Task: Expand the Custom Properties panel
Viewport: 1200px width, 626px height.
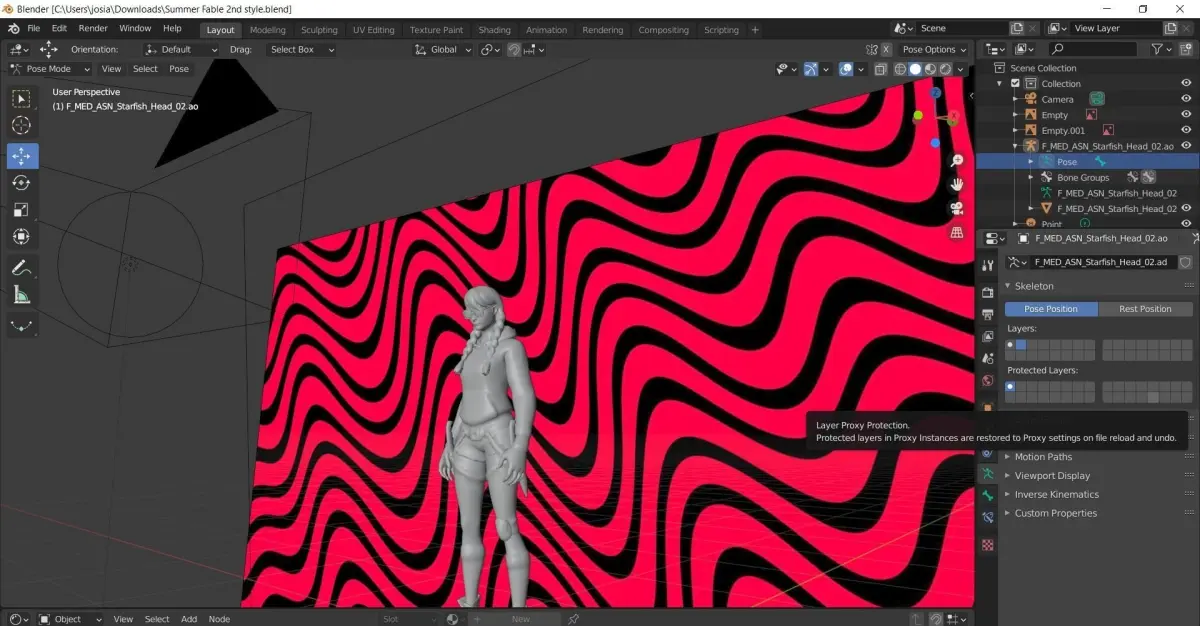Action: (1055, 513)
